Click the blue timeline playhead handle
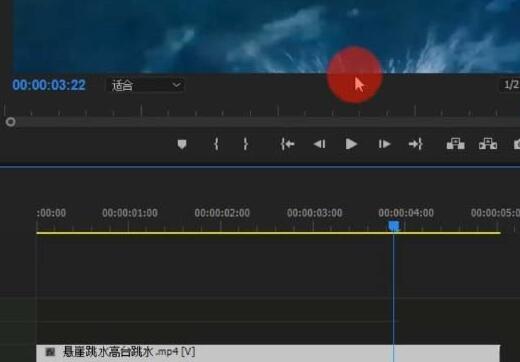Viewport: 520px width, 362px height. pyautogui.click(x=394, y=226)
